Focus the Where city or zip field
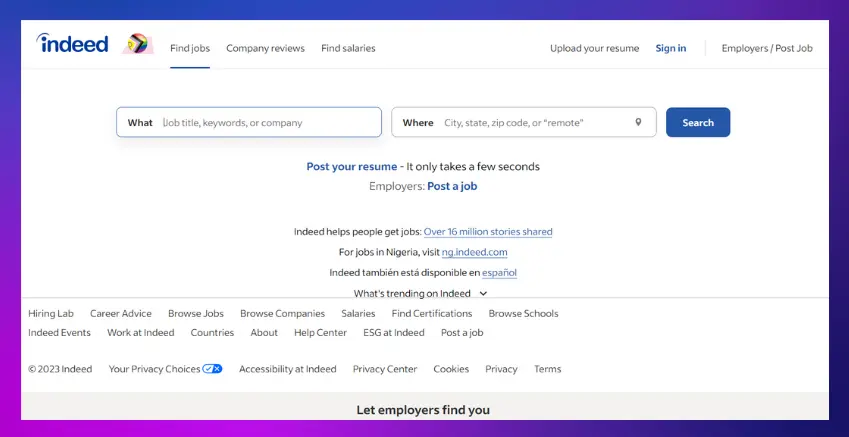This screenshot has width=849, height=437. tap(535, 122)
